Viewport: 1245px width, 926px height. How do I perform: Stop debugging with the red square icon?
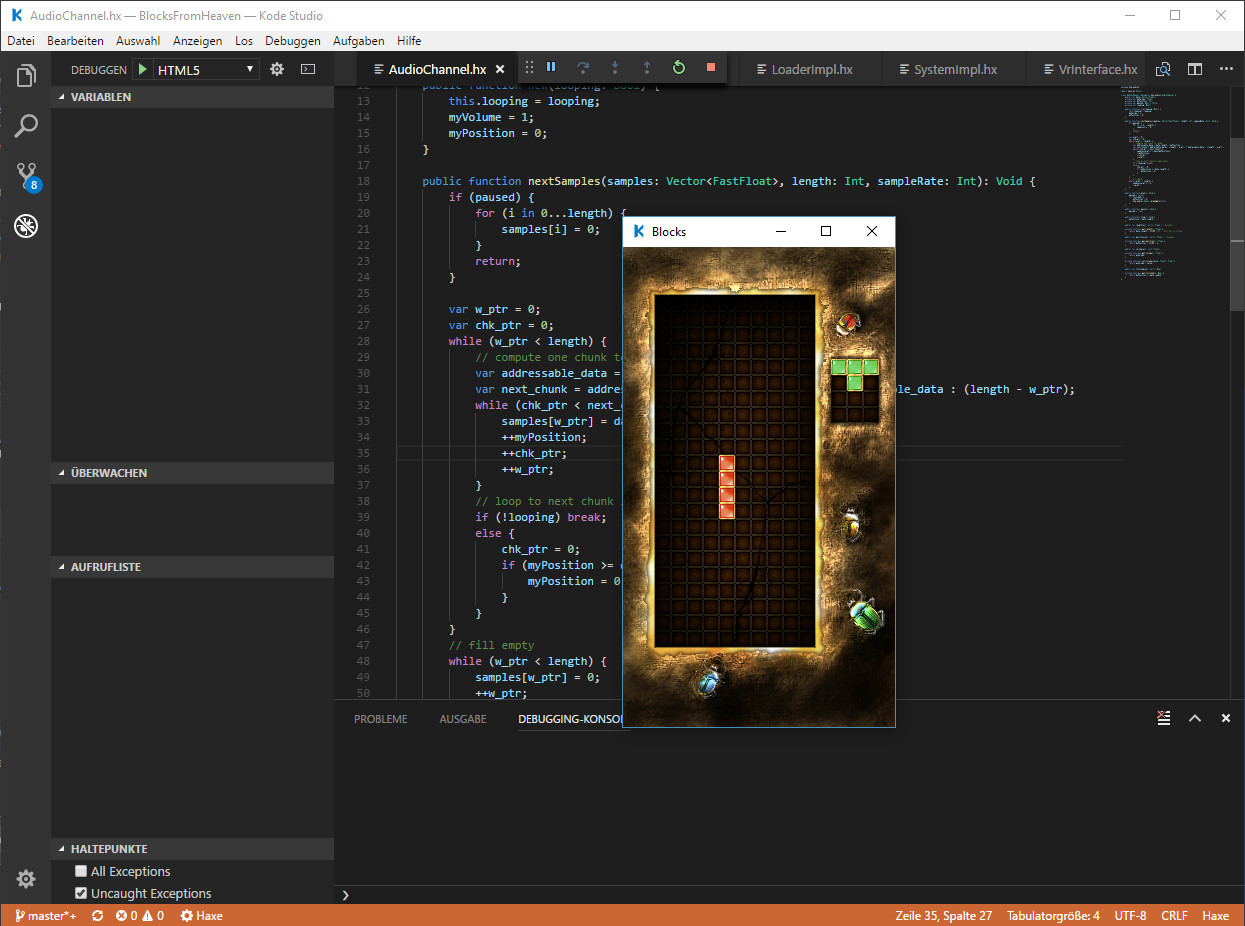[x=711, y=67]
